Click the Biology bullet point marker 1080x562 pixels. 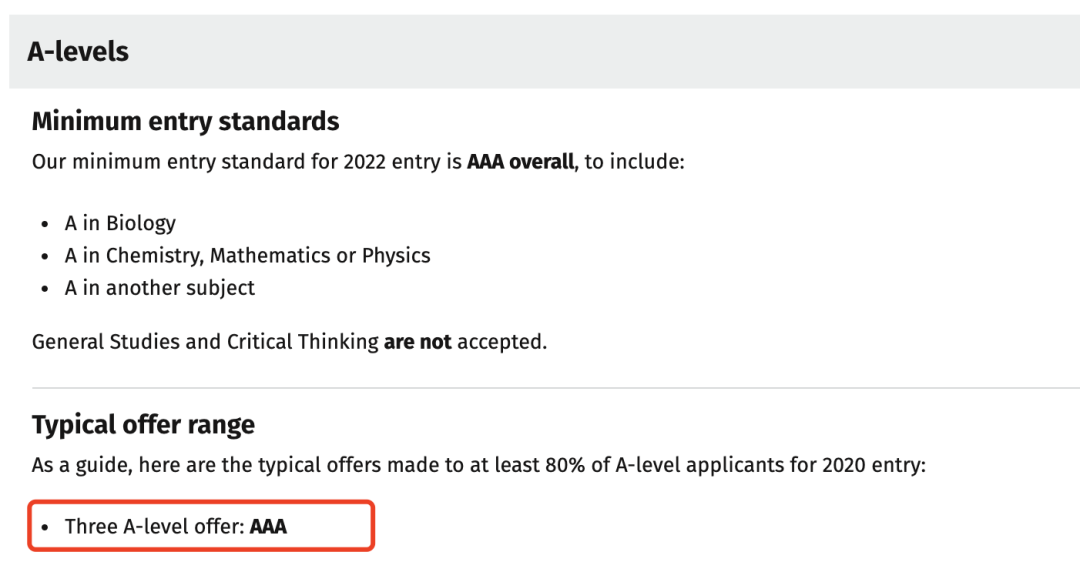pyautogui.click(x=45, y=224)
